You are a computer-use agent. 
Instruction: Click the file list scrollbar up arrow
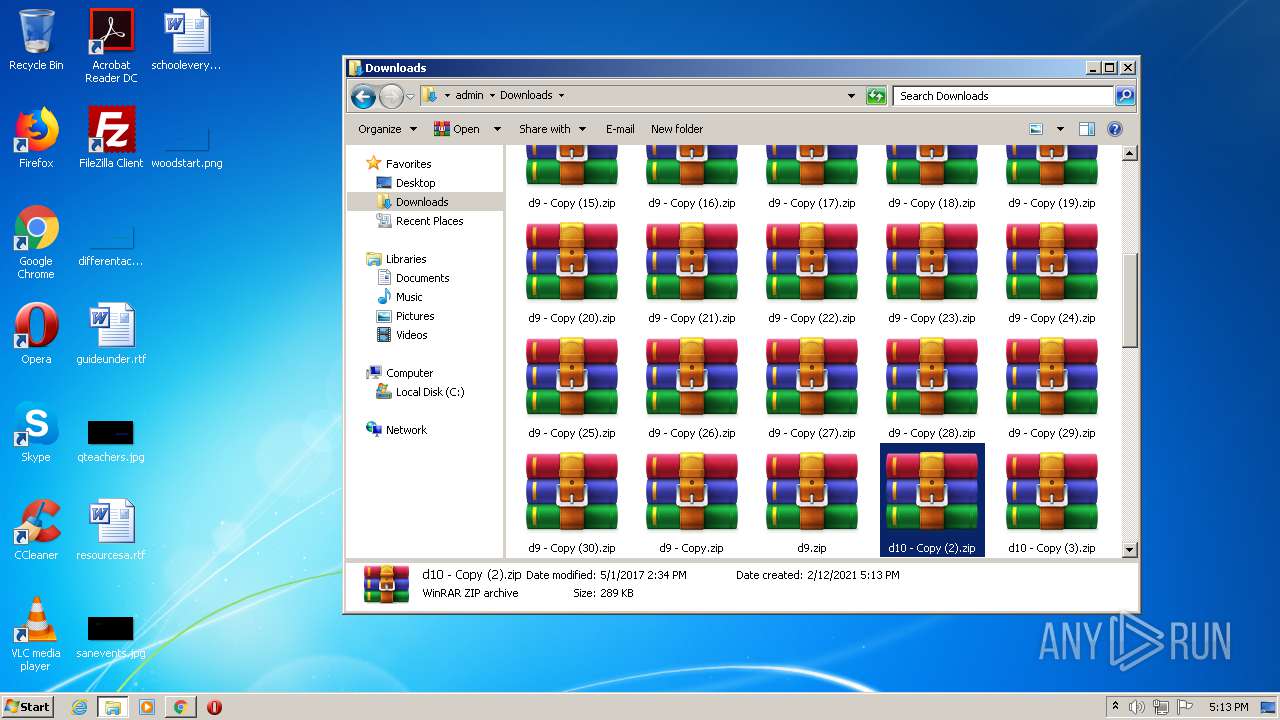tap(1129, 153)
